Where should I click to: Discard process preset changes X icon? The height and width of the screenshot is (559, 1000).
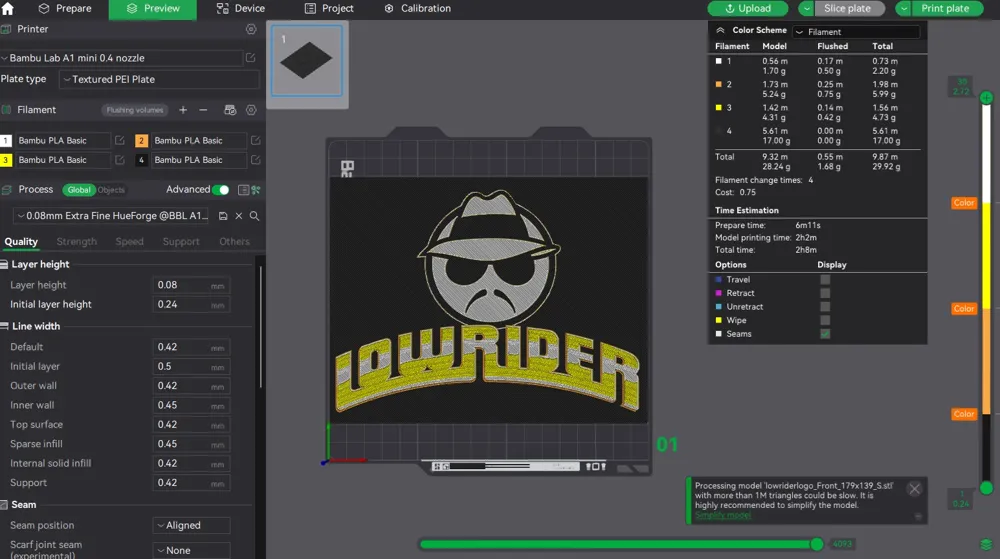239,216
